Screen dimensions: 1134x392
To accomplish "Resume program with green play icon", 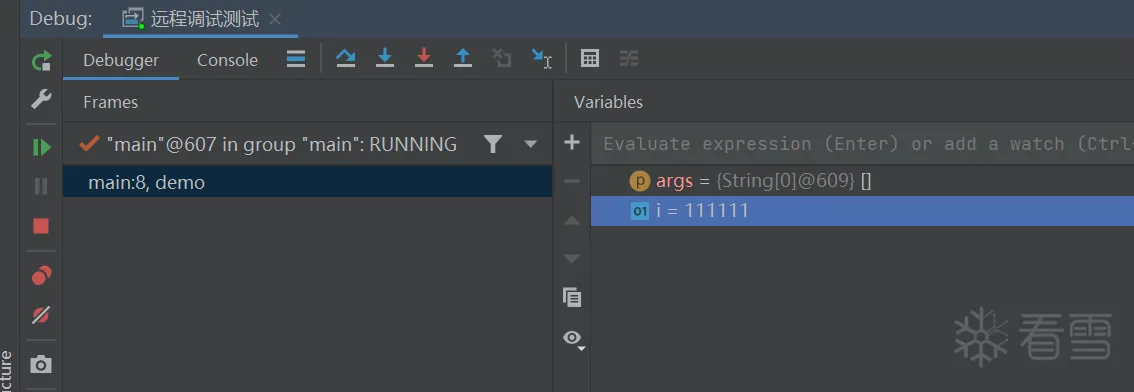I will (x=41, y=148).
